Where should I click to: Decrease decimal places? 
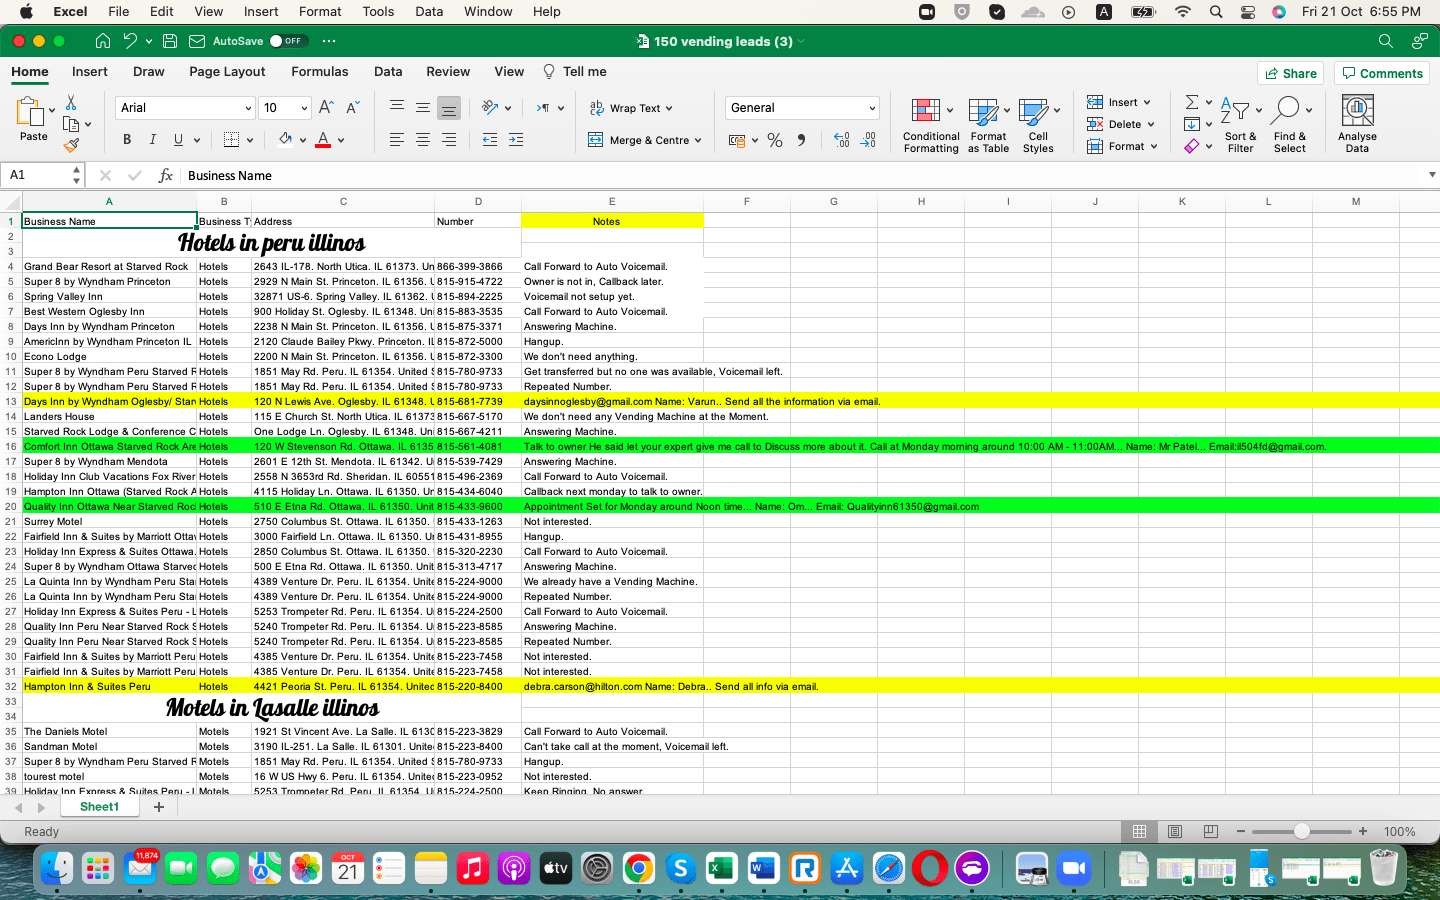coord(868,141)
